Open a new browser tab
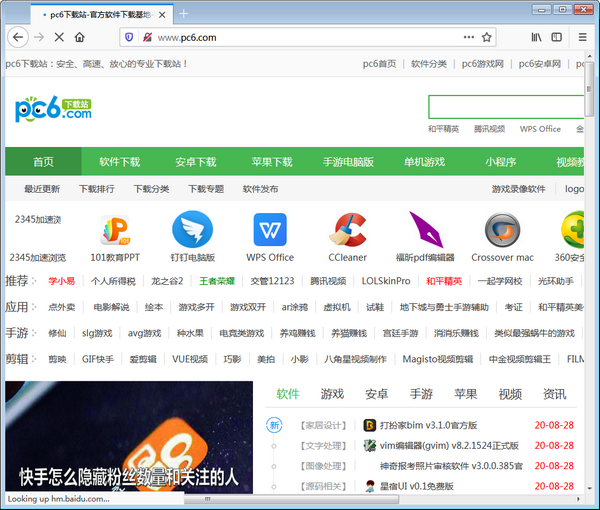The width and height of the screenshot is (600, 510). pos(184,13)
